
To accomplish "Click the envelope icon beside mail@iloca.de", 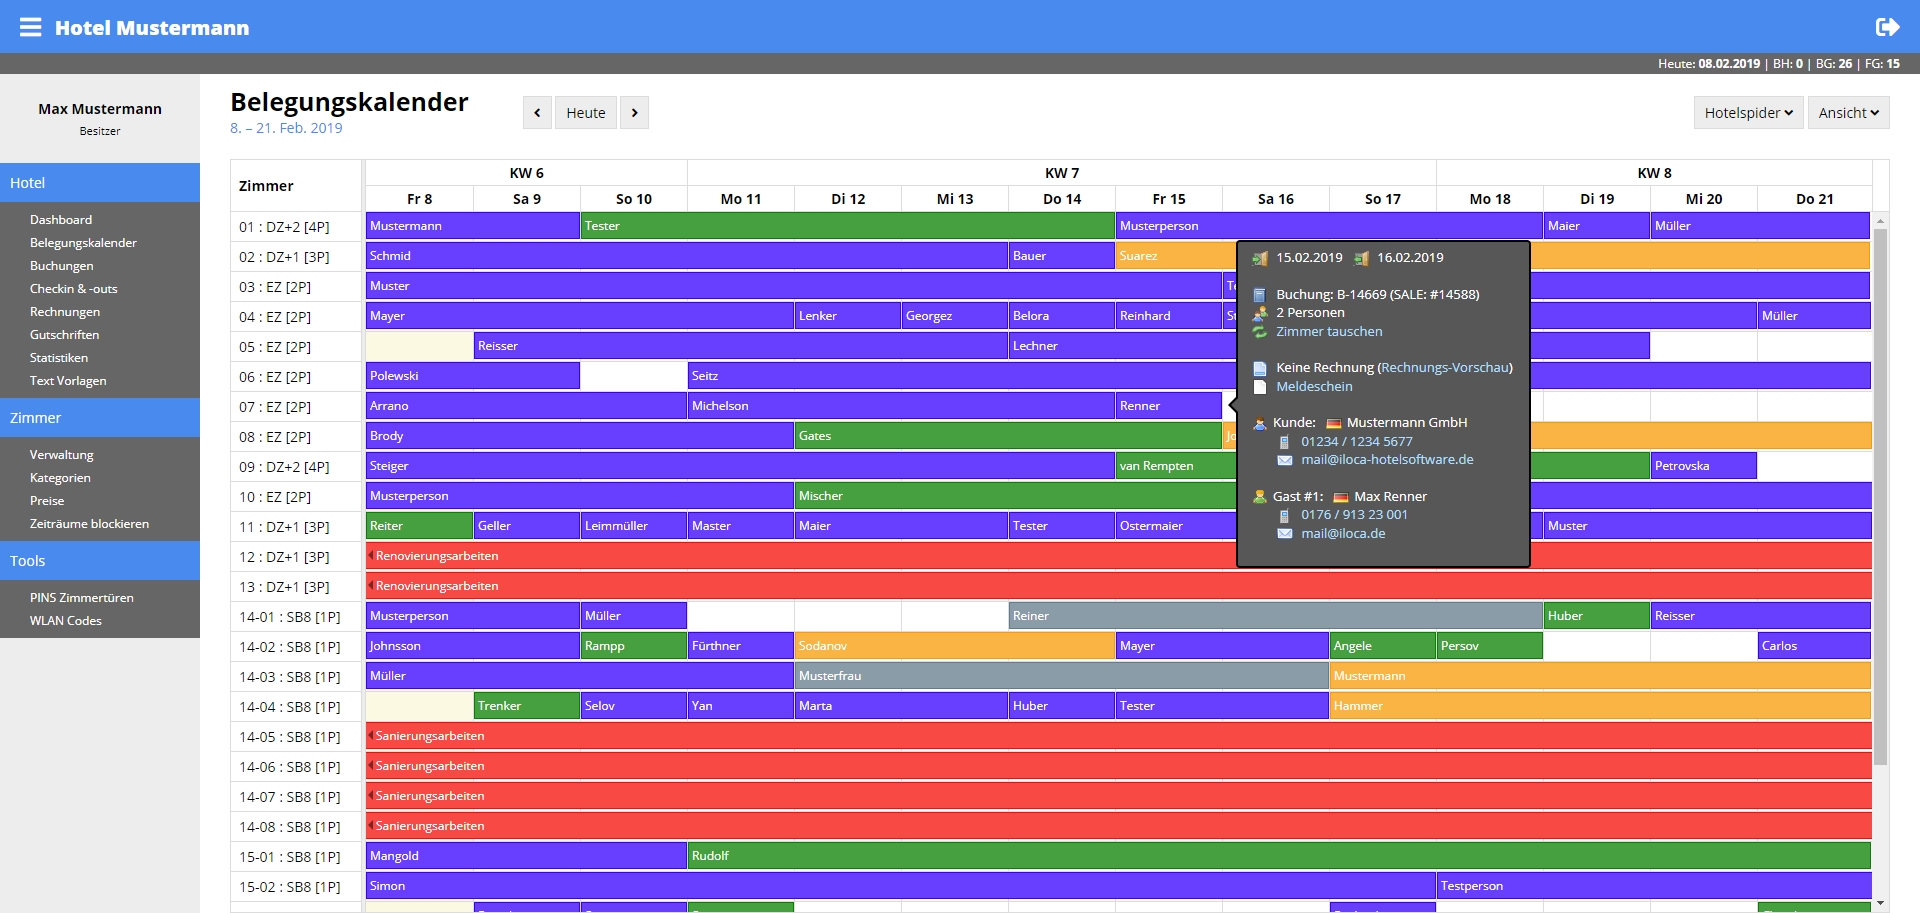I will [x=1285, y=534].
